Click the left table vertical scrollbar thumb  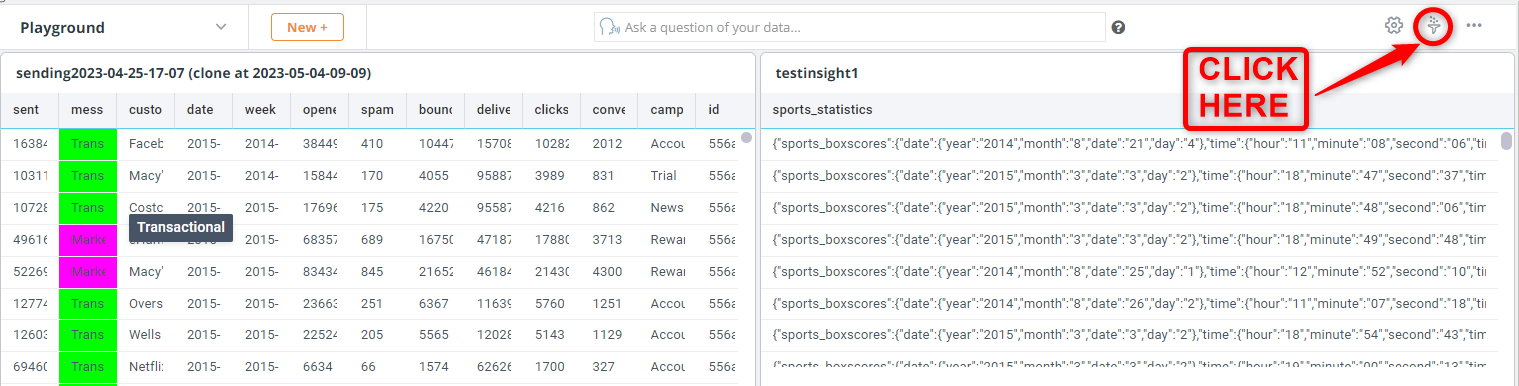coord(746,138)
